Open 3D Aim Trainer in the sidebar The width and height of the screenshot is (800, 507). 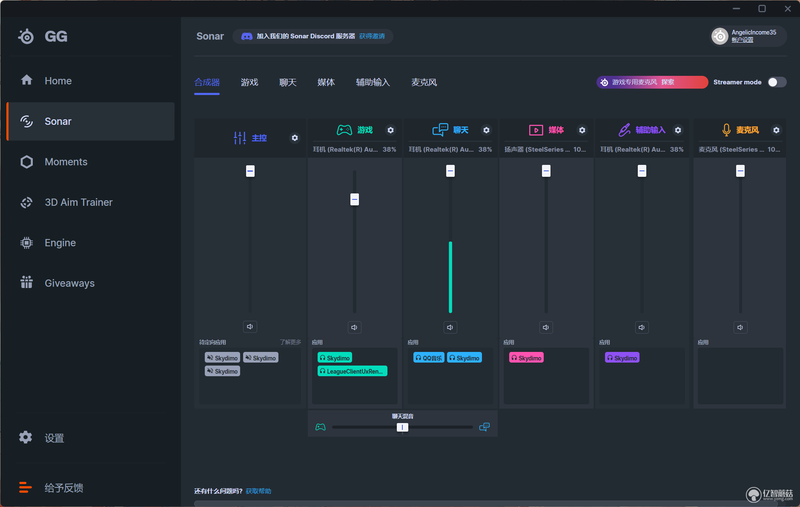click(78, 202)
